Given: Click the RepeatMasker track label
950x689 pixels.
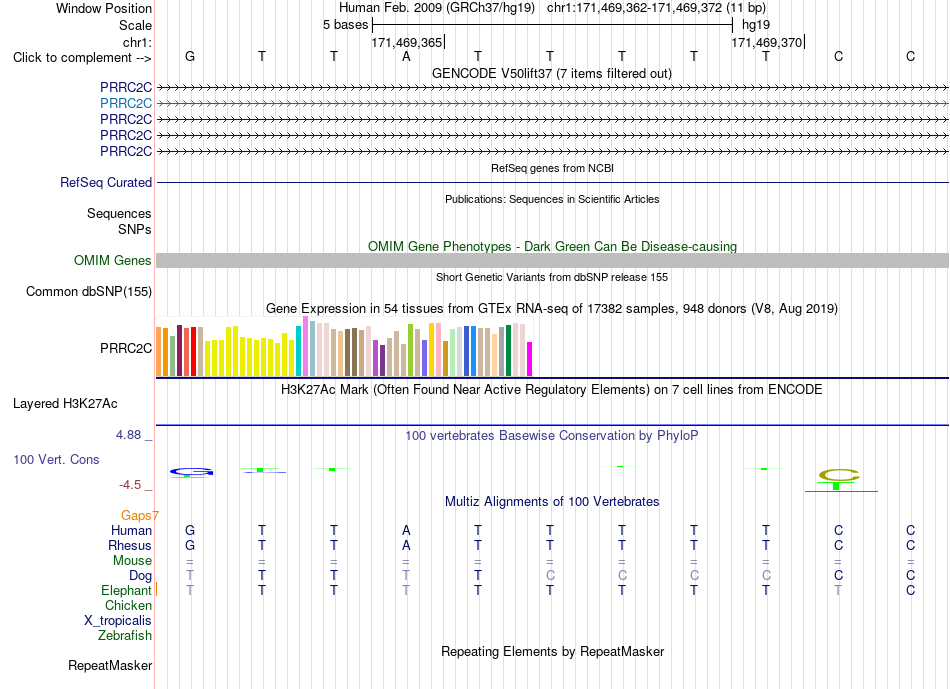Looking at the screenshot, I should [x=110, y=665].
